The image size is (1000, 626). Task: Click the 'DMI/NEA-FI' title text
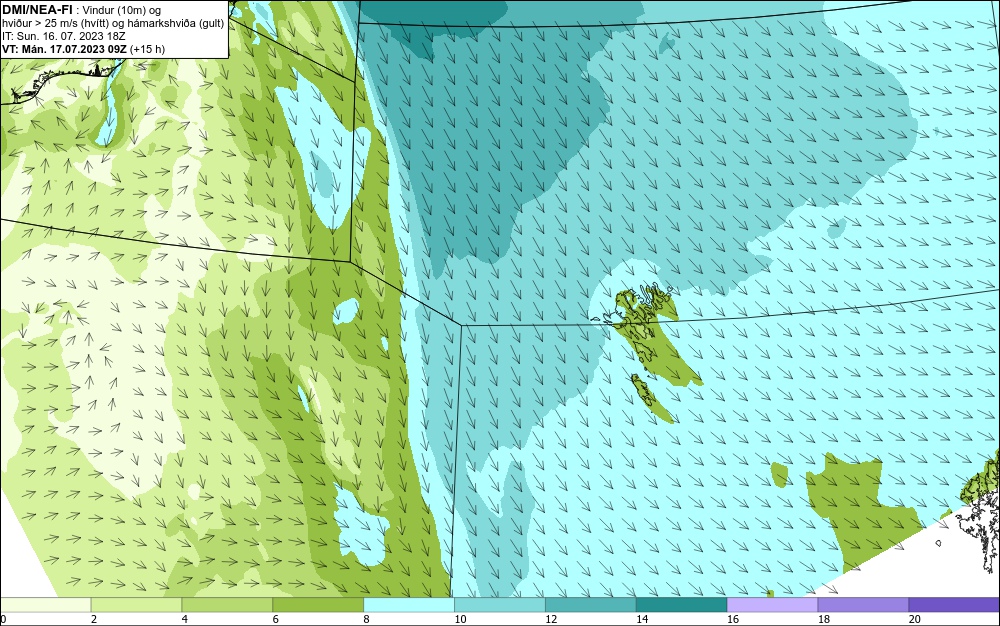tap(37, 9)
